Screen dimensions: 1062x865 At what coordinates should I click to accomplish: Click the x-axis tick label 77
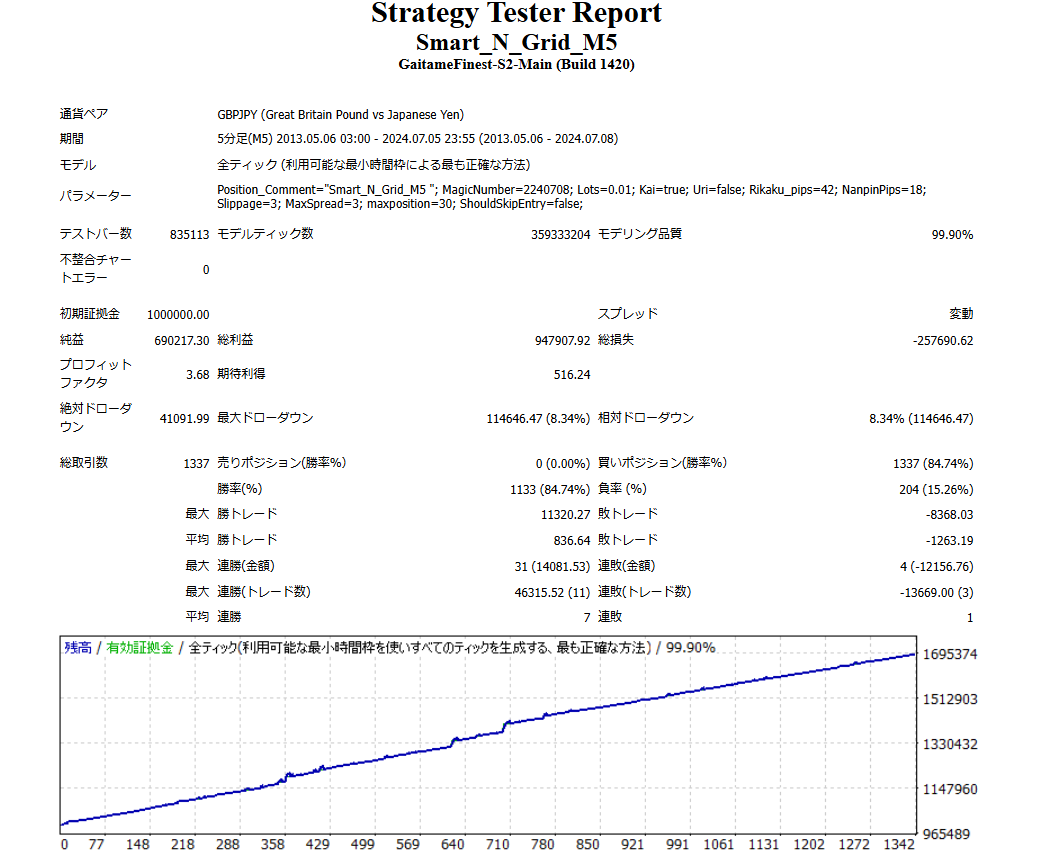(96, 845)
